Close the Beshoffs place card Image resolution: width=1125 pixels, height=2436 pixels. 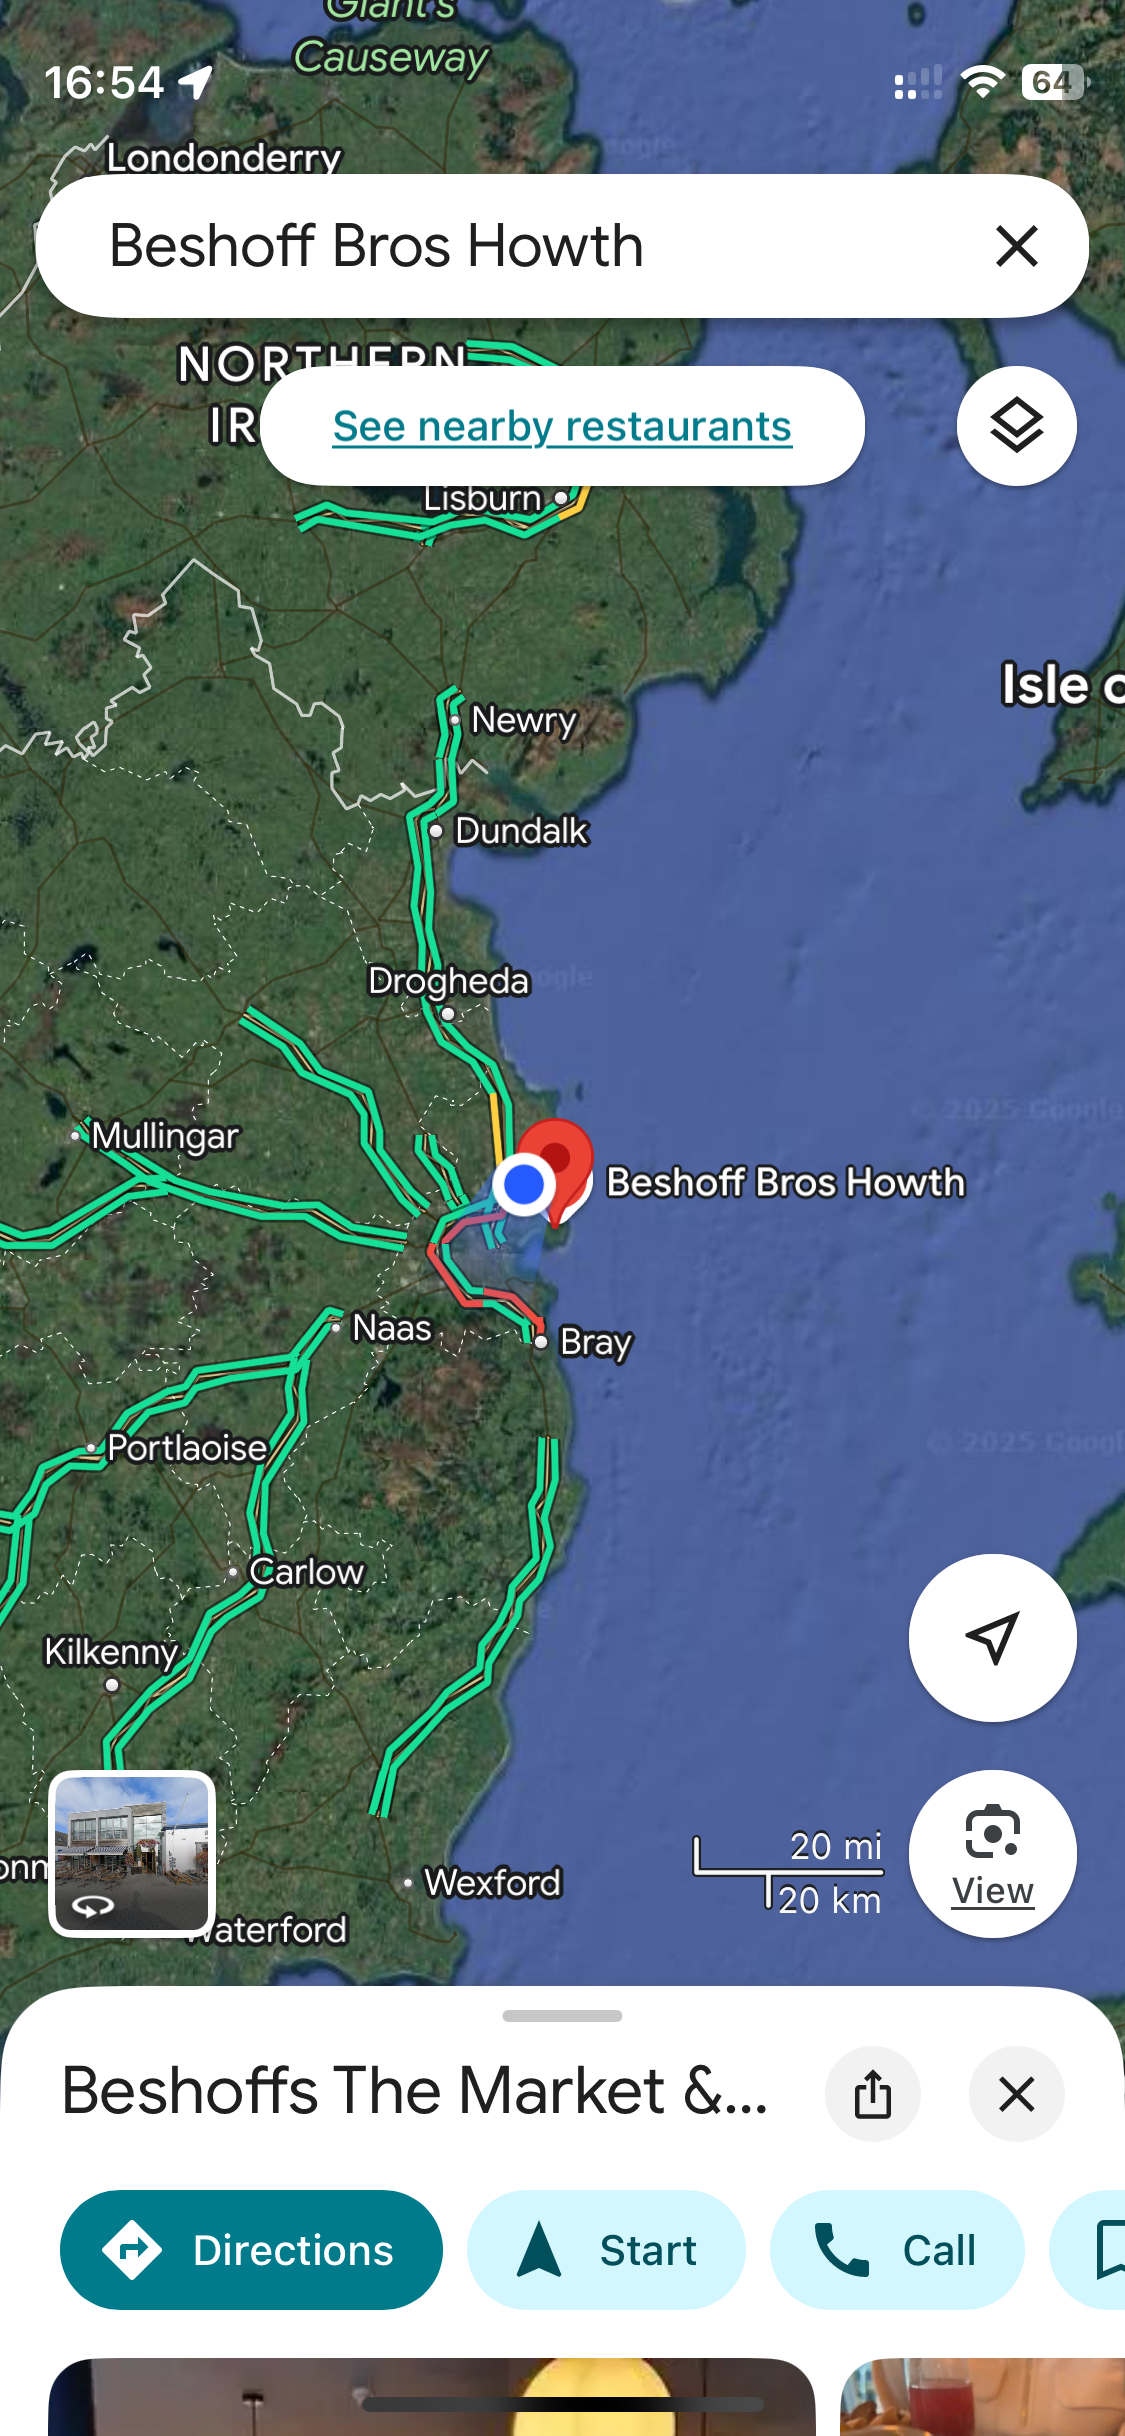click(1016, 2093)
